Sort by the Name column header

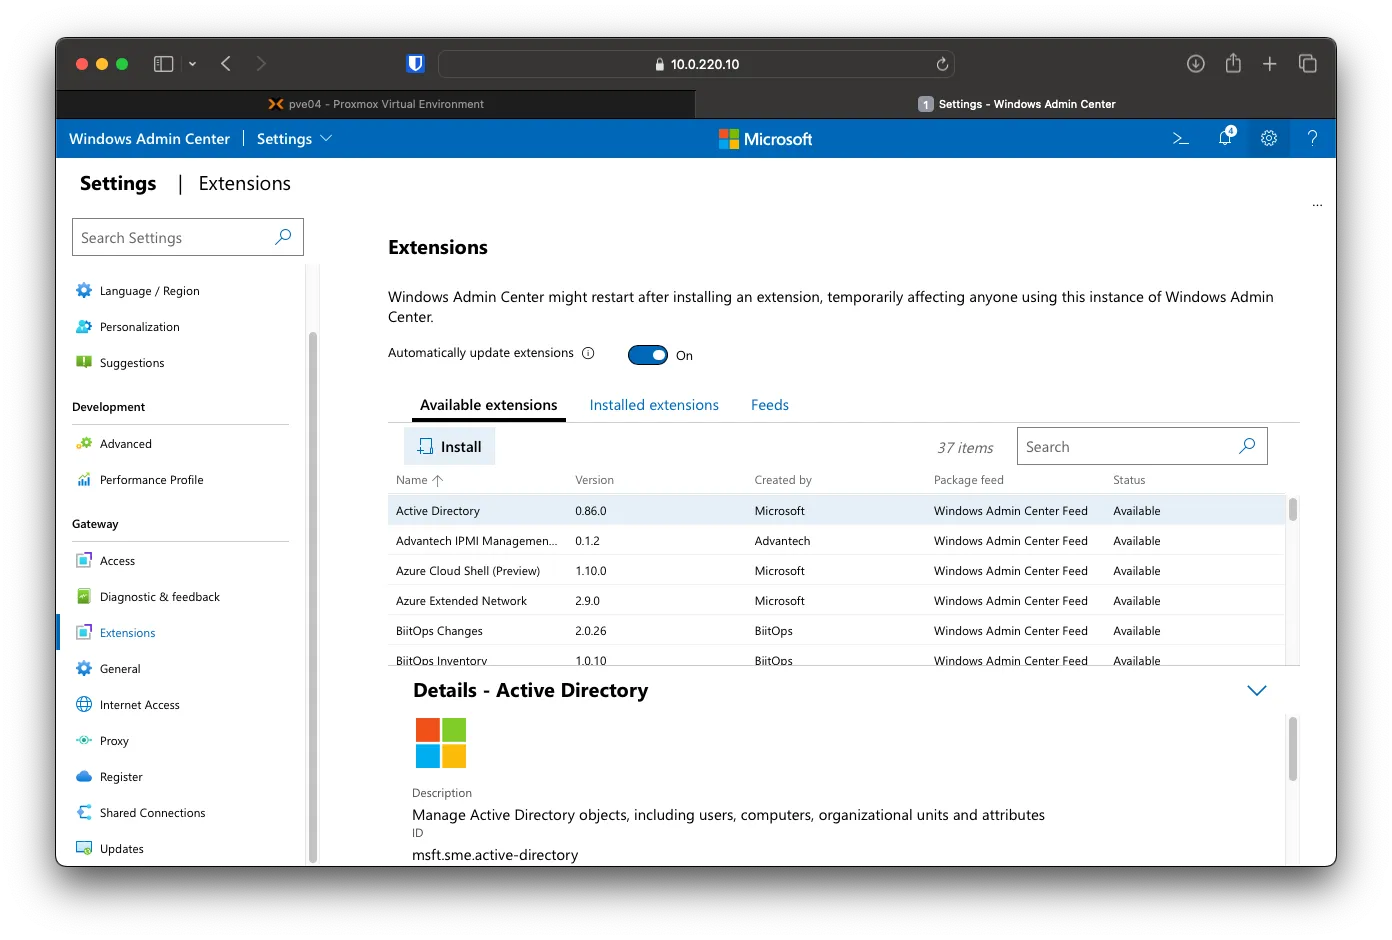point(419,480)
